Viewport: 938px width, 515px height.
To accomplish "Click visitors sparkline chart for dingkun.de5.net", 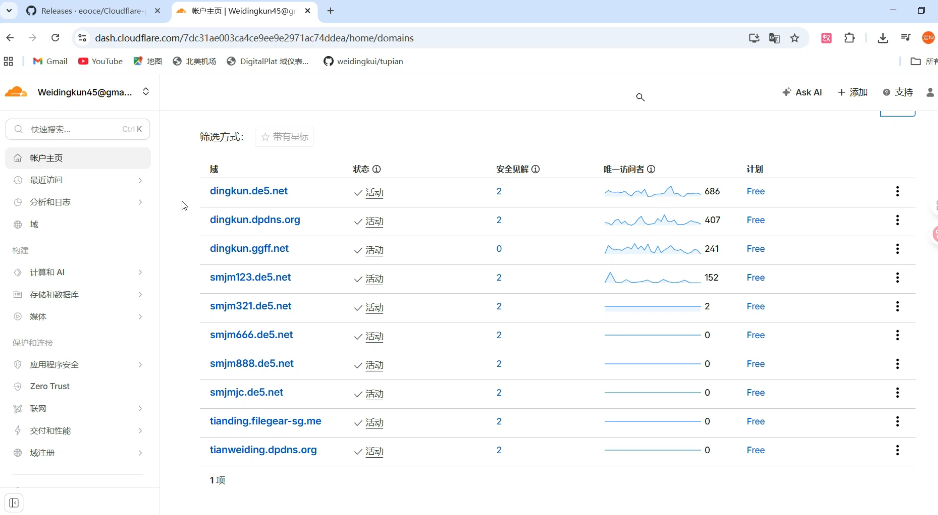I will pyautogui.click(x=652, y=191).
